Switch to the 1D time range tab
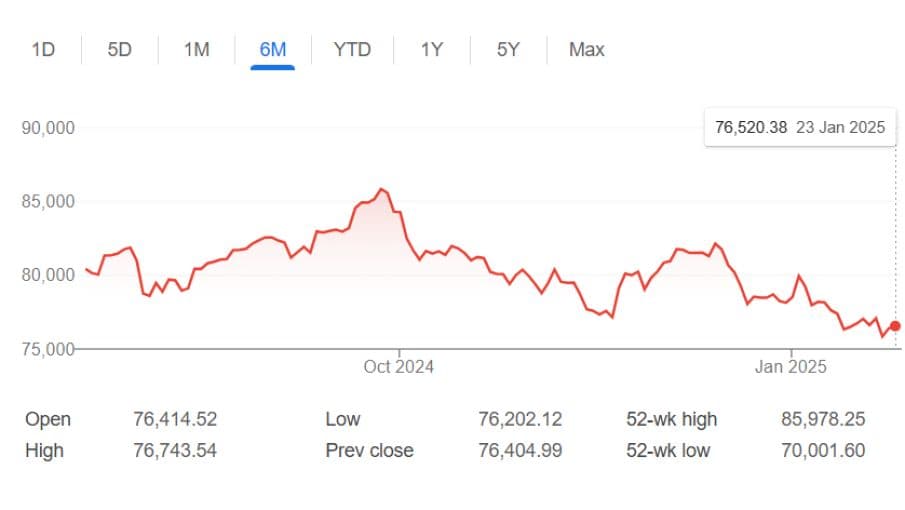Image resolution: width=905 pixels, height=510 pixels. click(43, 49)
